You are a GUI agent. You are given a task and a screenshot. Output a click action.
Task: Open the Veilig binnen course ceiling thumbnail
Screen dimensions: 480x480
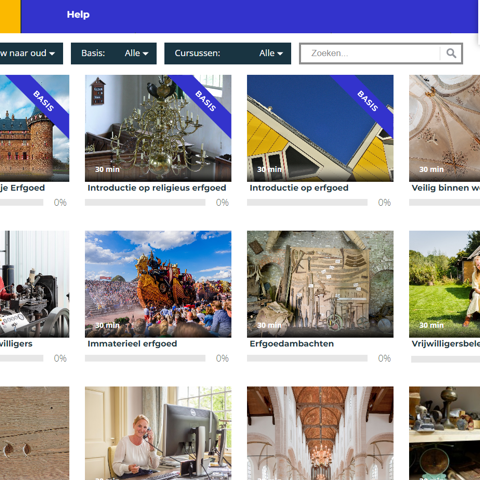pos(445,128)
